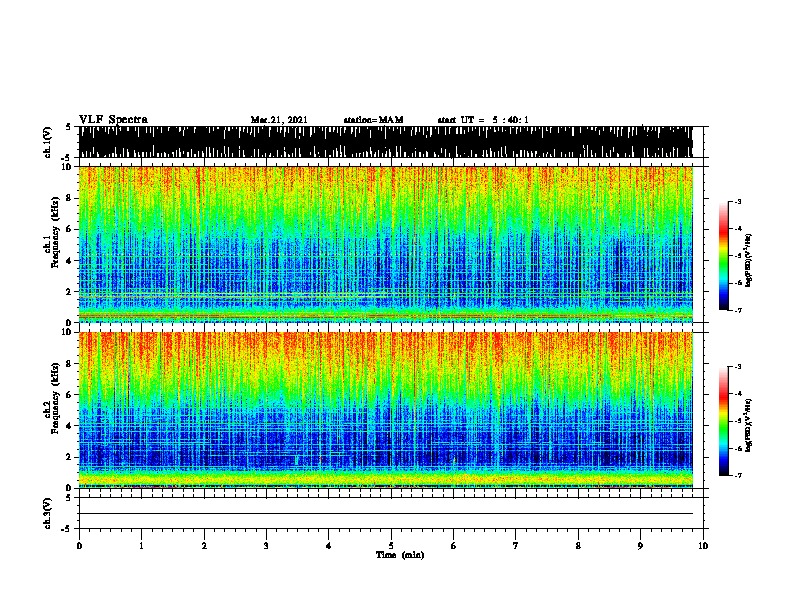
Task: Click the color bar label beside ch.2
Action: coord(749,425)
